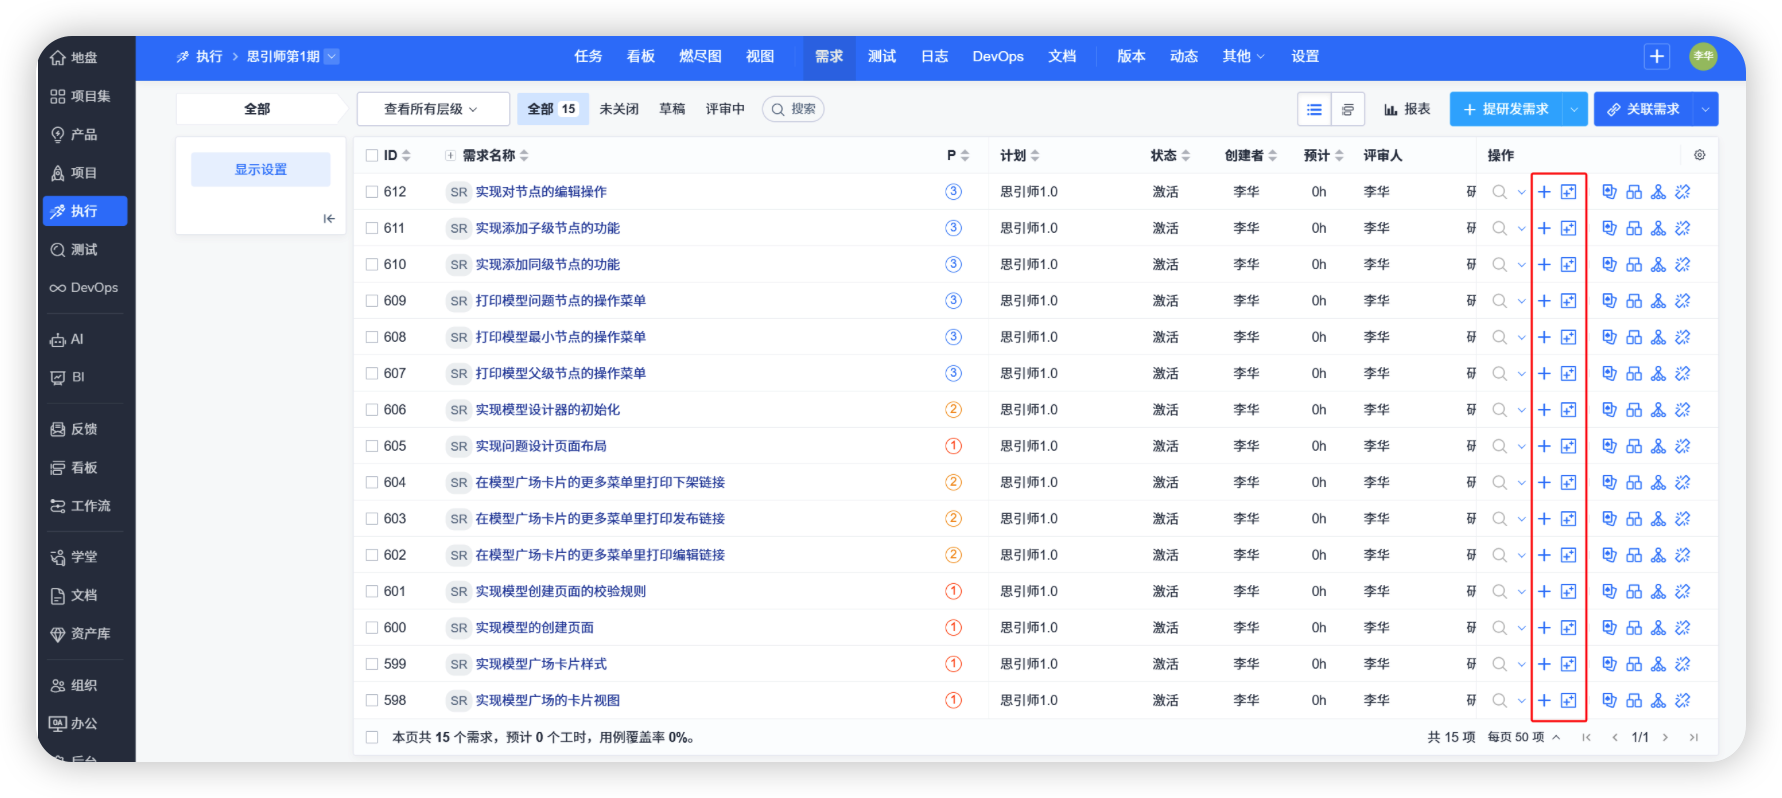Open BI in sidebar
The width and height of the screenshot is (1782, 798).
tap(69, 378)
